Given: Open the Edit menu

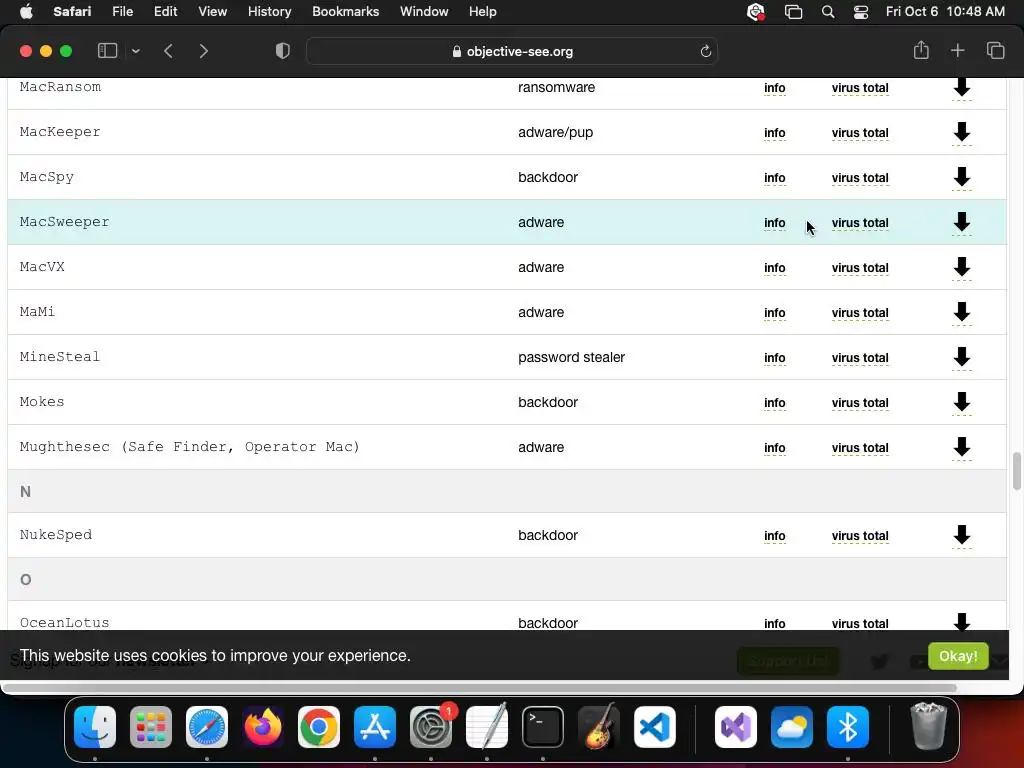Looking at the screenshot, I should pyautogui.click(x=165, y=12).
